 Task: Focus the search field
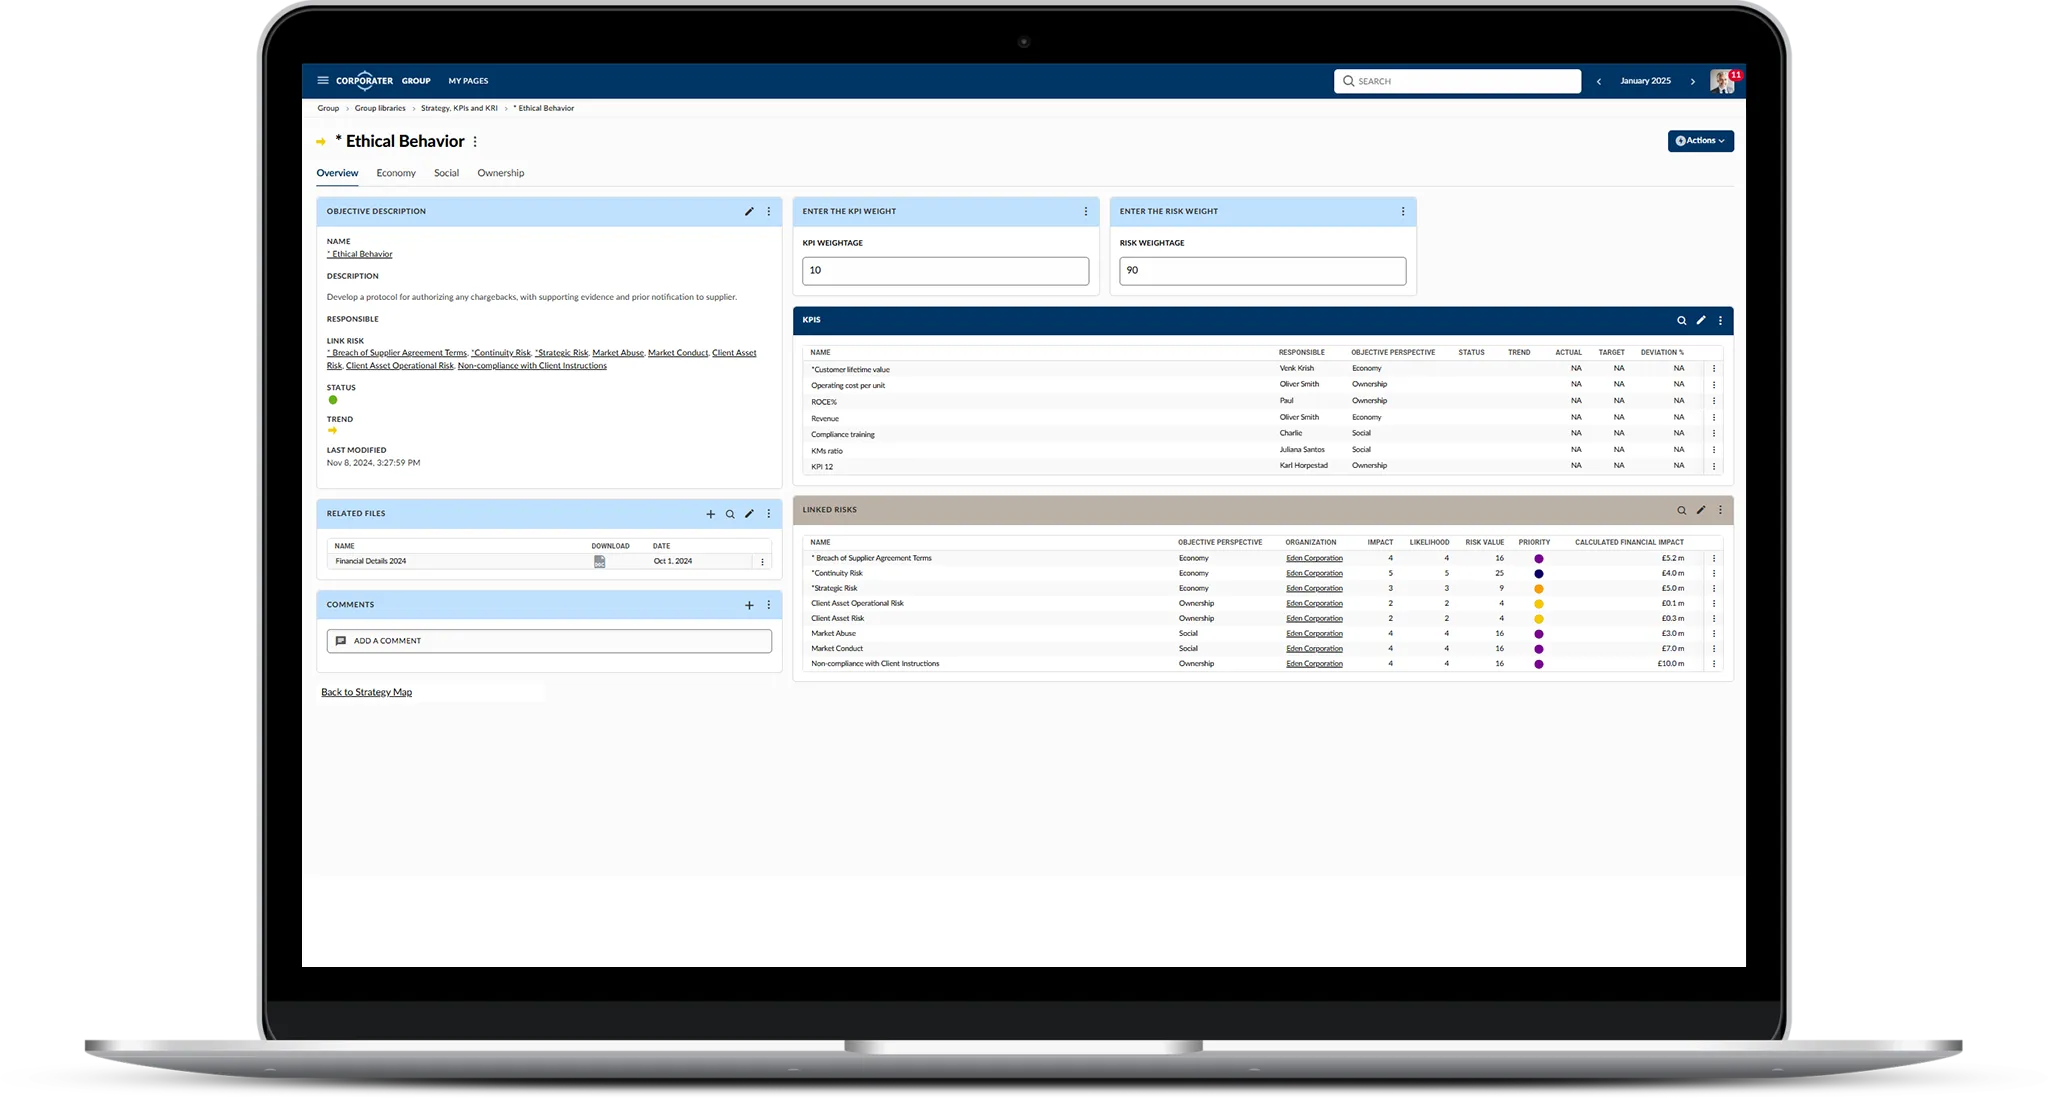point(1457,81)
